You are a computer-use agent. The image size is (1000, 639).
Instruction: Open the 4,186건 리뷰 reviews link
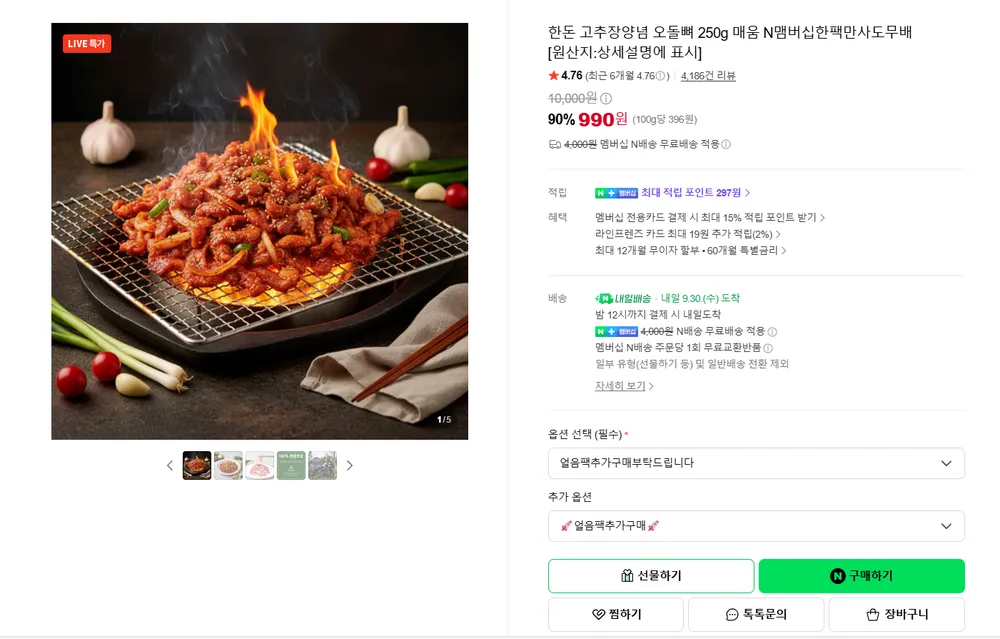(x=708, y=76)
